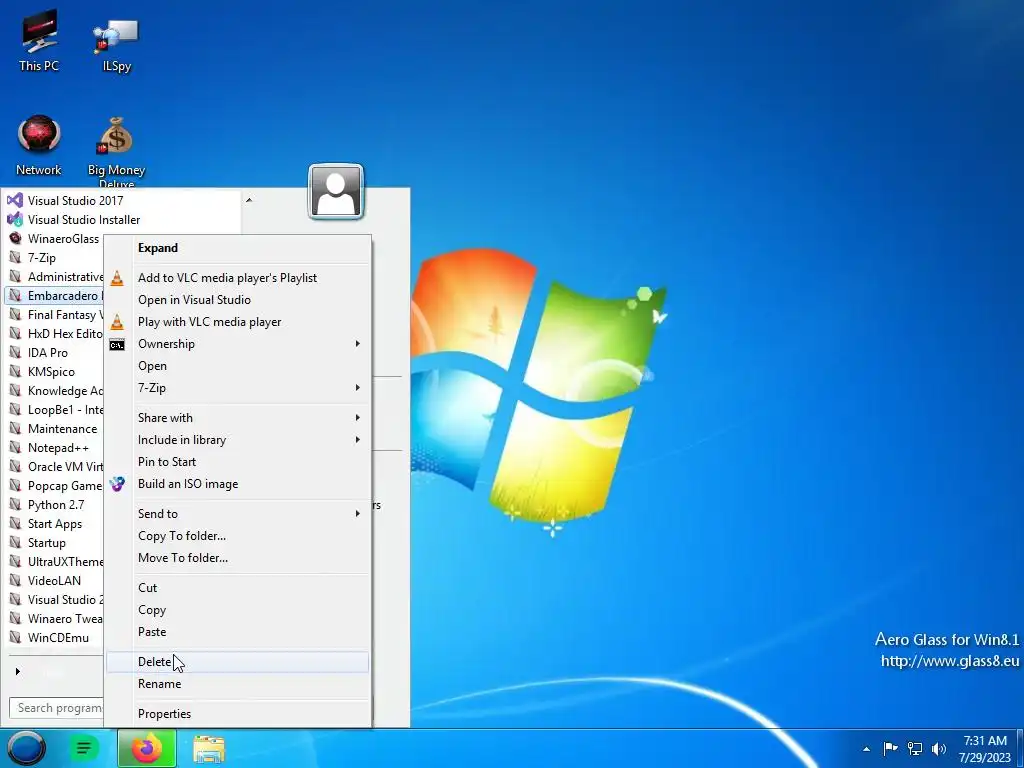Open File Explorer from the taskbar

point(209,749)
